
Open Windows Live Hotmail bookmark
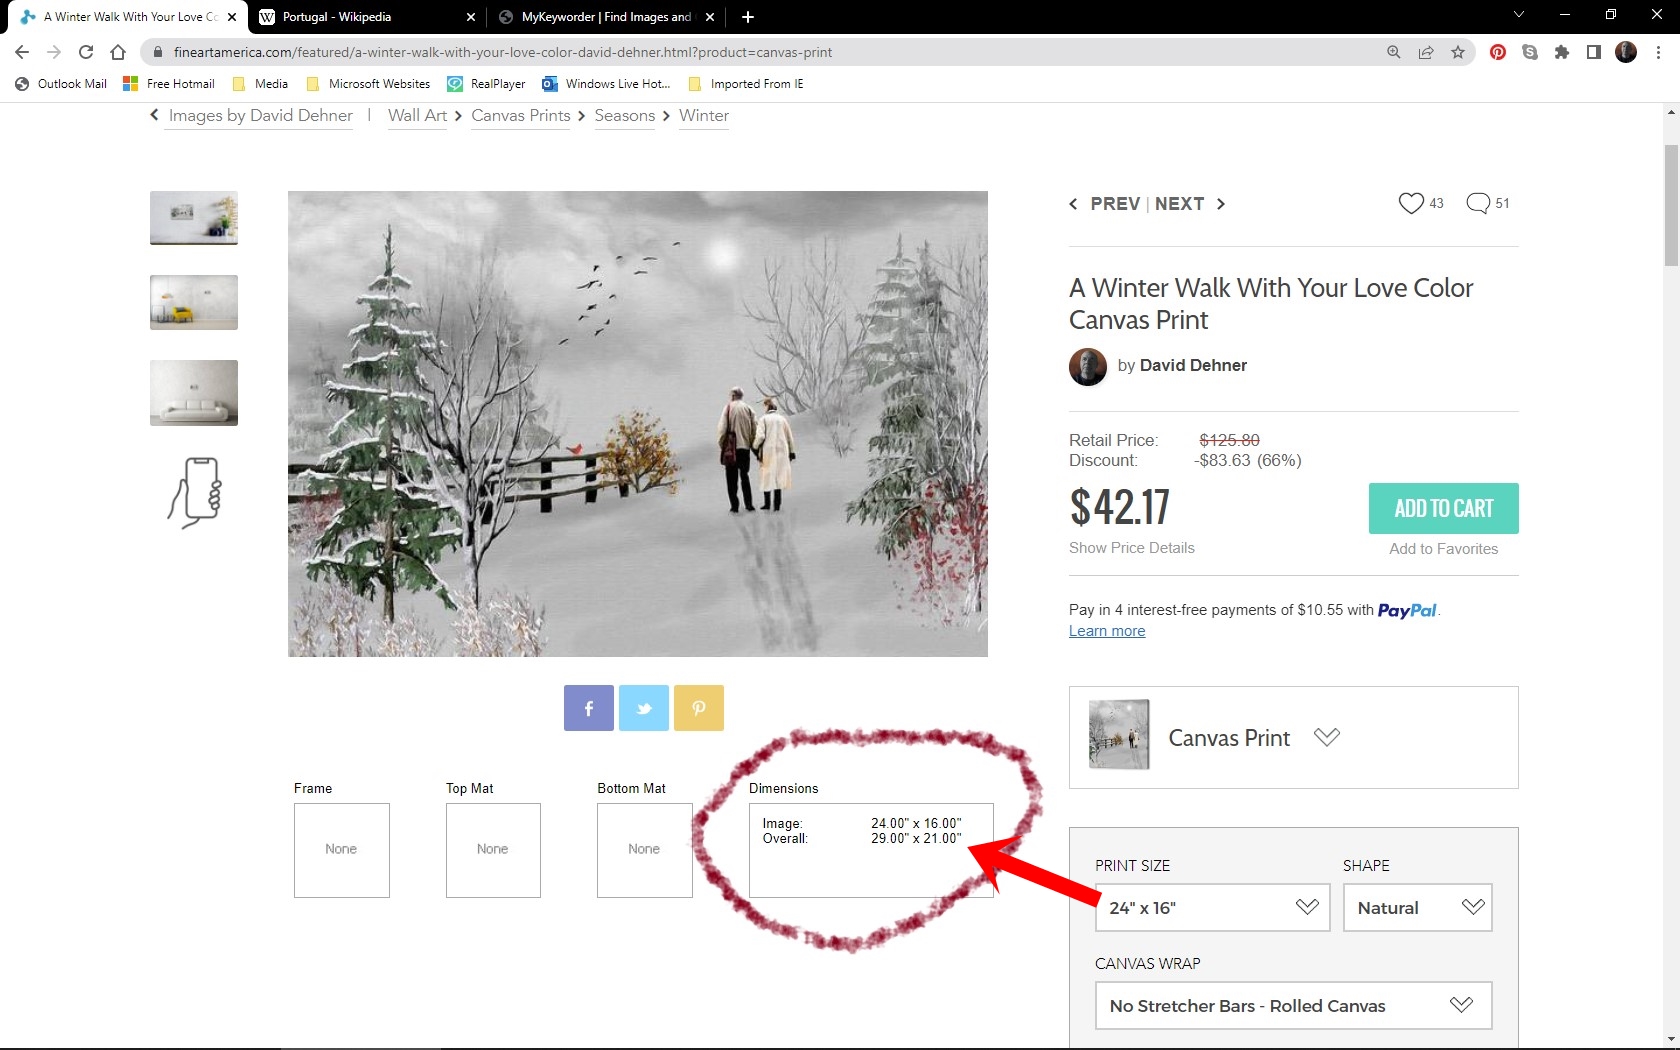(x=606, y=84)
